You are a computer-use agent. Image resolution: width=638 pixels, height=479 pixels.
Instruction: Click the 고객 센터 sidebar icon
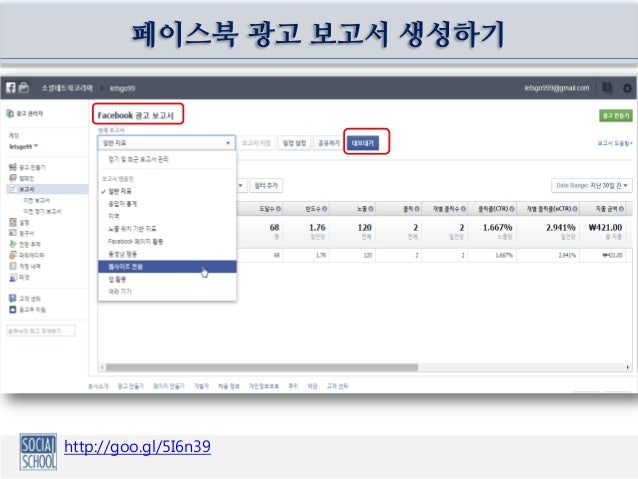(13, 298)
